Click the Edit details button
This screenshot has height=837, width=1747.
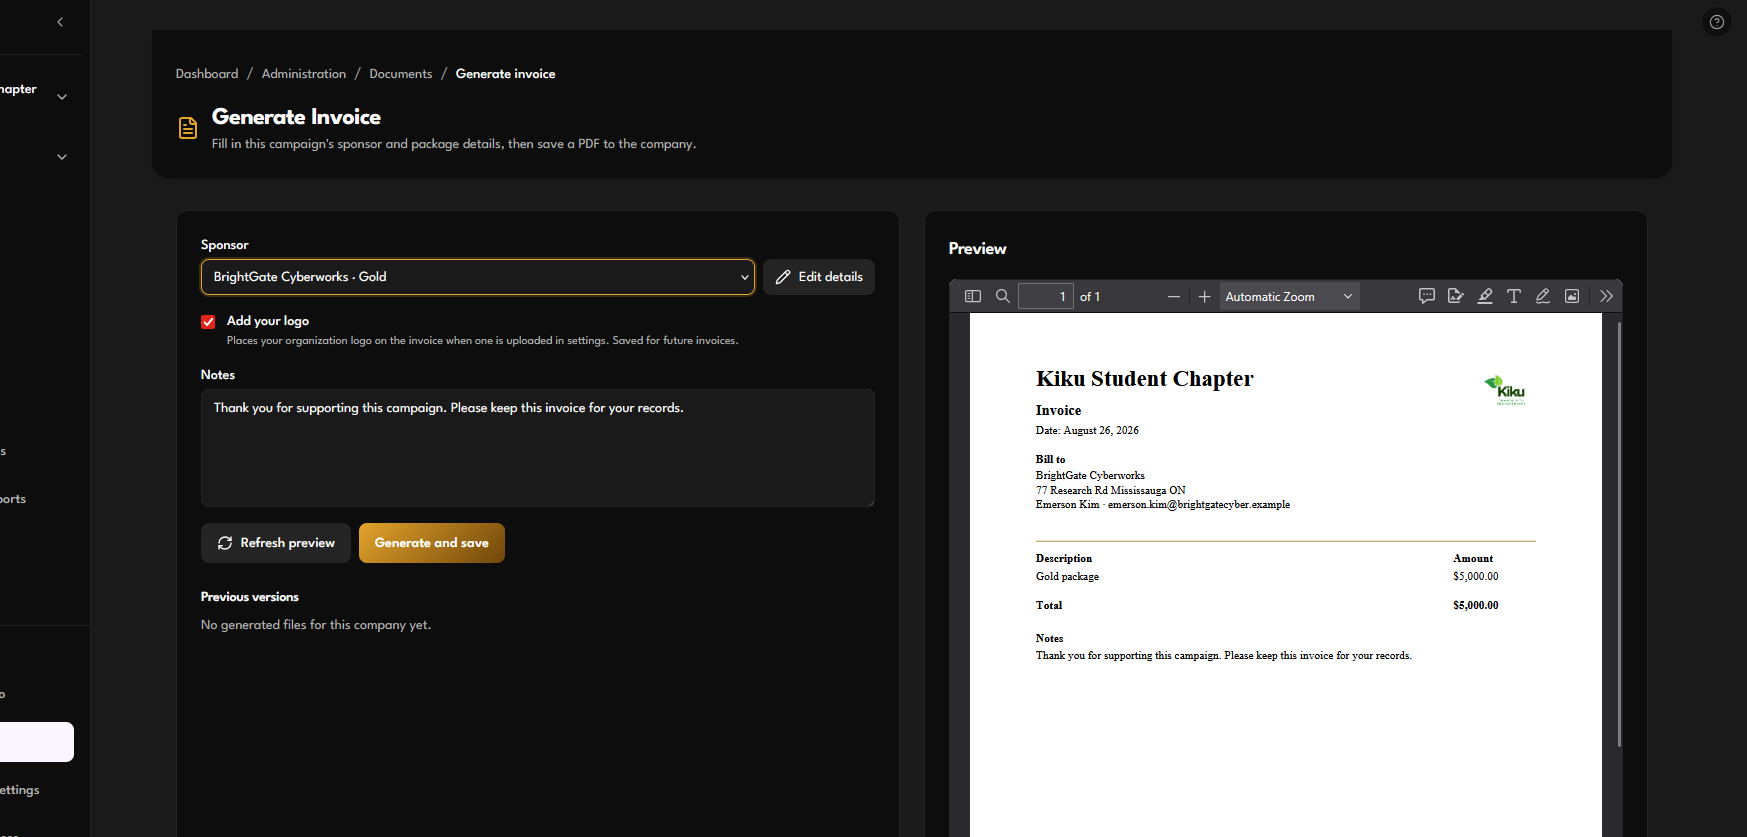click(x=819, y=277)
